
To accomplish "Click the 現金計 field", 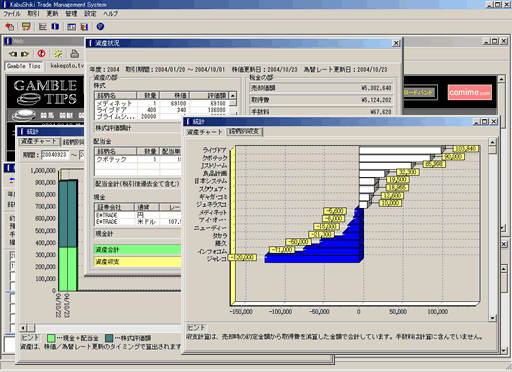I will (x=137, y=234).
